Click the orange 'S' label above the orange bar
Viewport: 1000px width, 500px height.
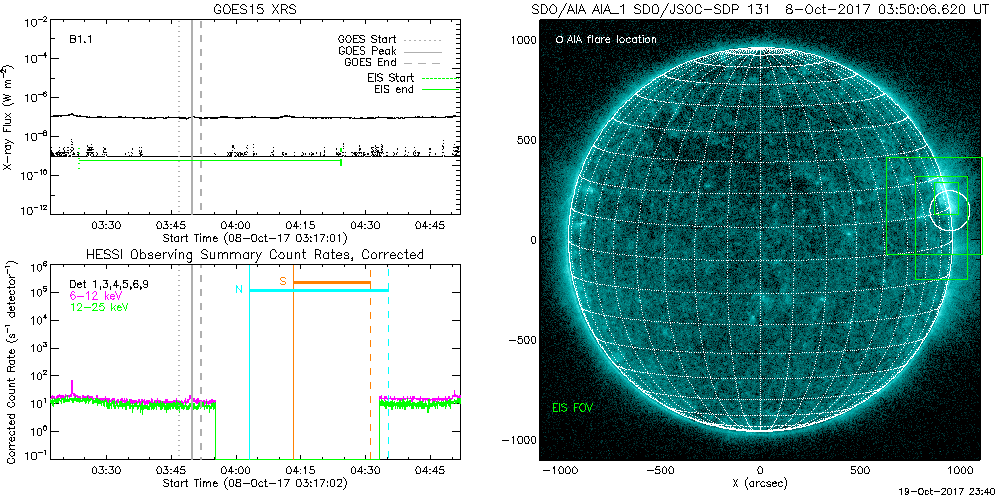pos(283,282)
